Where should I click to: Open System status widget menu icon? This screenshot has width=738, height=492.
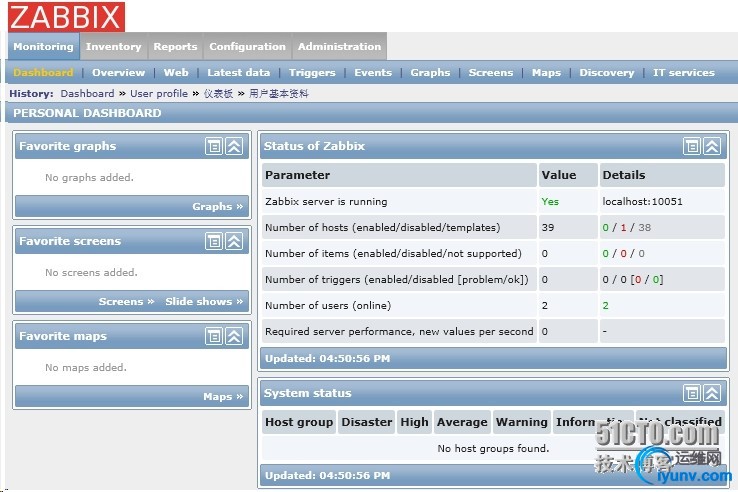[x=692, y=393]
